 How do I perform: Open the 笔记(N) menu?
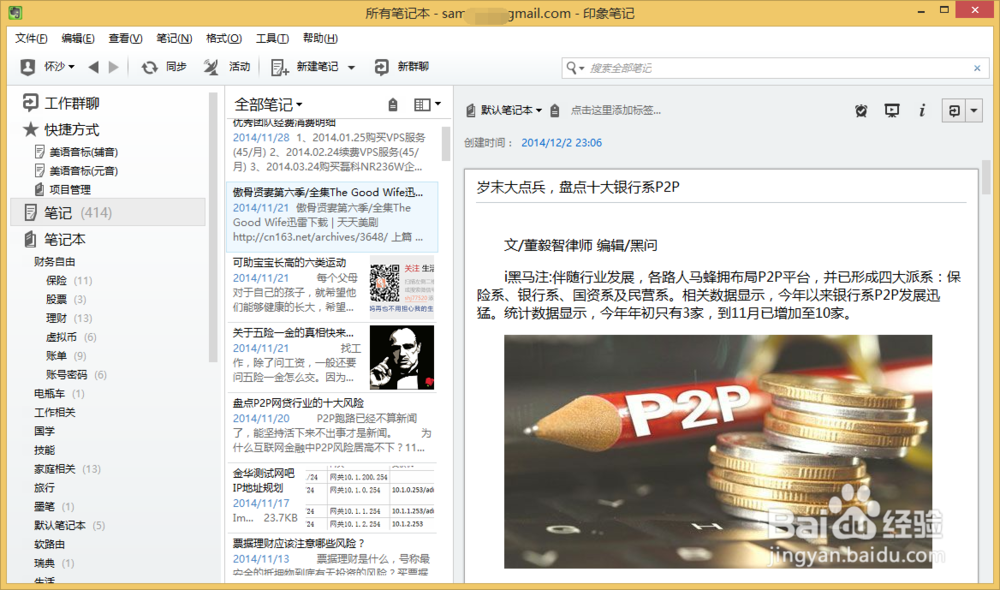click(174, 38)
